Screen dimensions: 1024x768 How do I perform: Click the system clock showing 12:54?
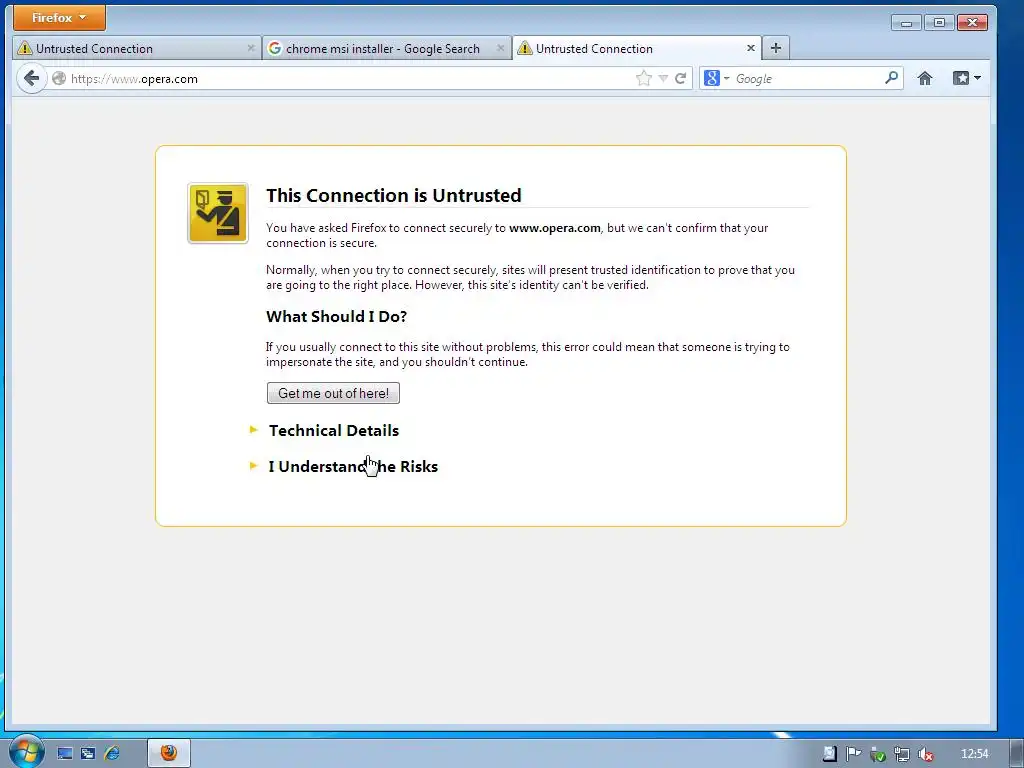click(974, 754)
